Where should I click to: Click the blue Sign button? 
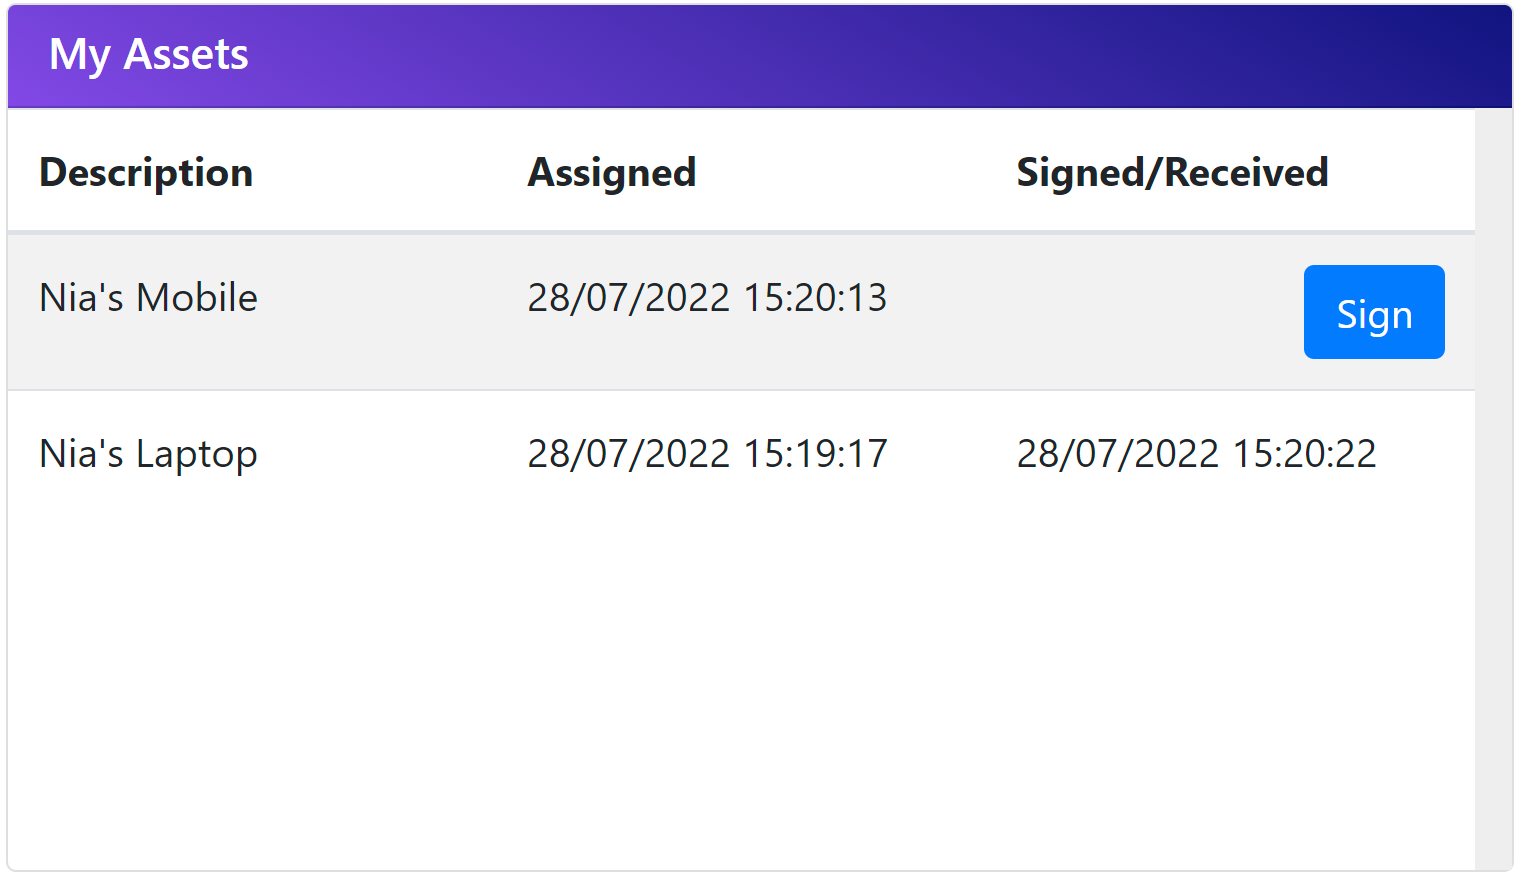pos(1373,312)
